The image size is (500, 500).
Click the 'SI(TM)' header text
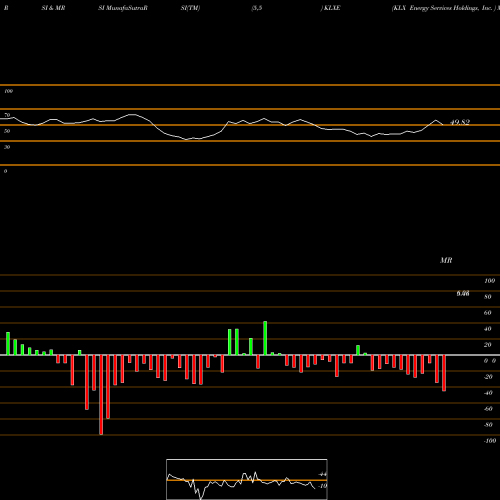(190, 8)
